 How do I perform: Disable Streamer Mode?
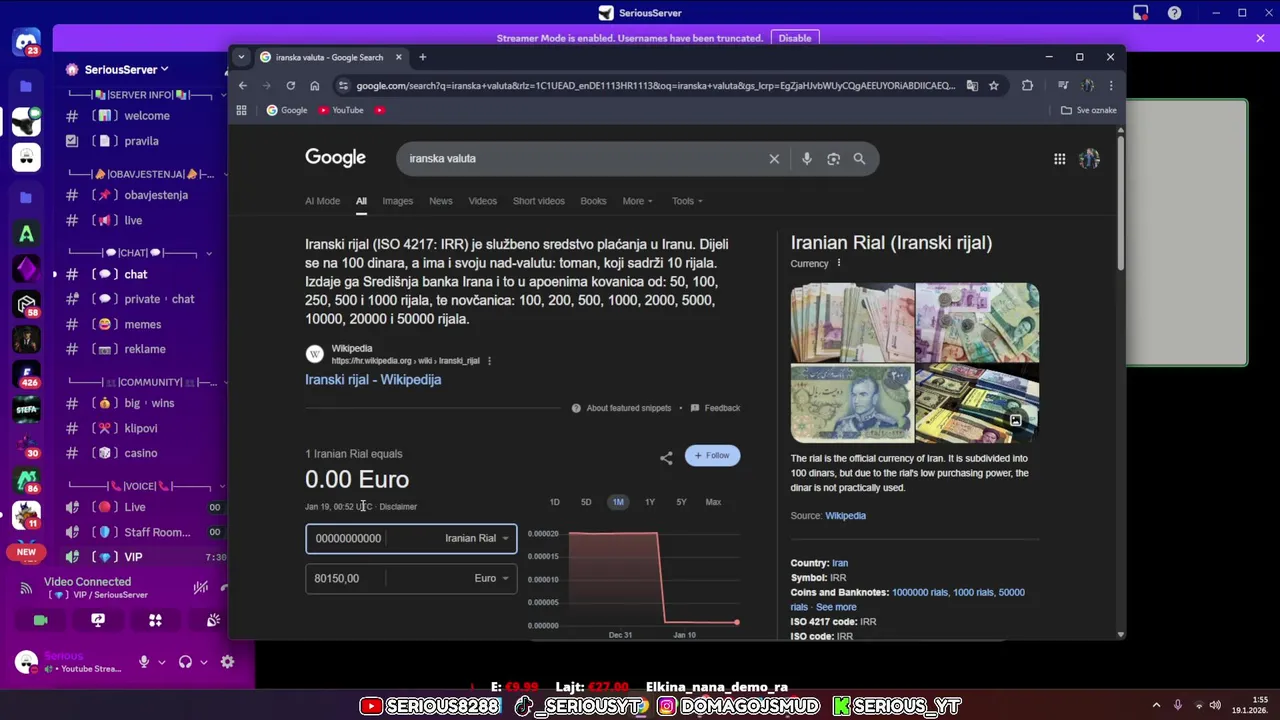coord(795,38)
